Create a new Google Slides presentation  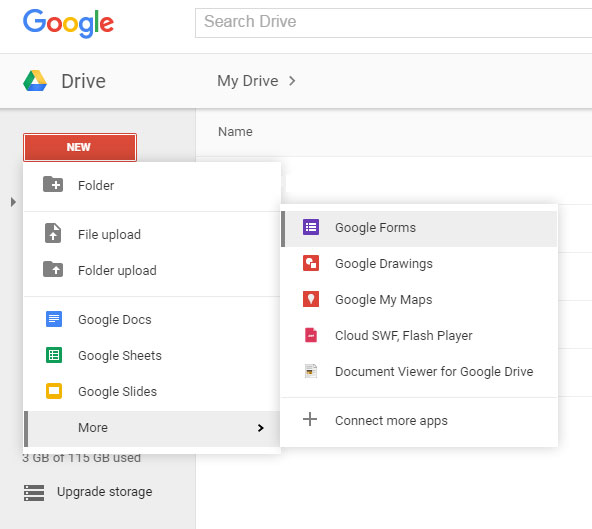point(152,391)
